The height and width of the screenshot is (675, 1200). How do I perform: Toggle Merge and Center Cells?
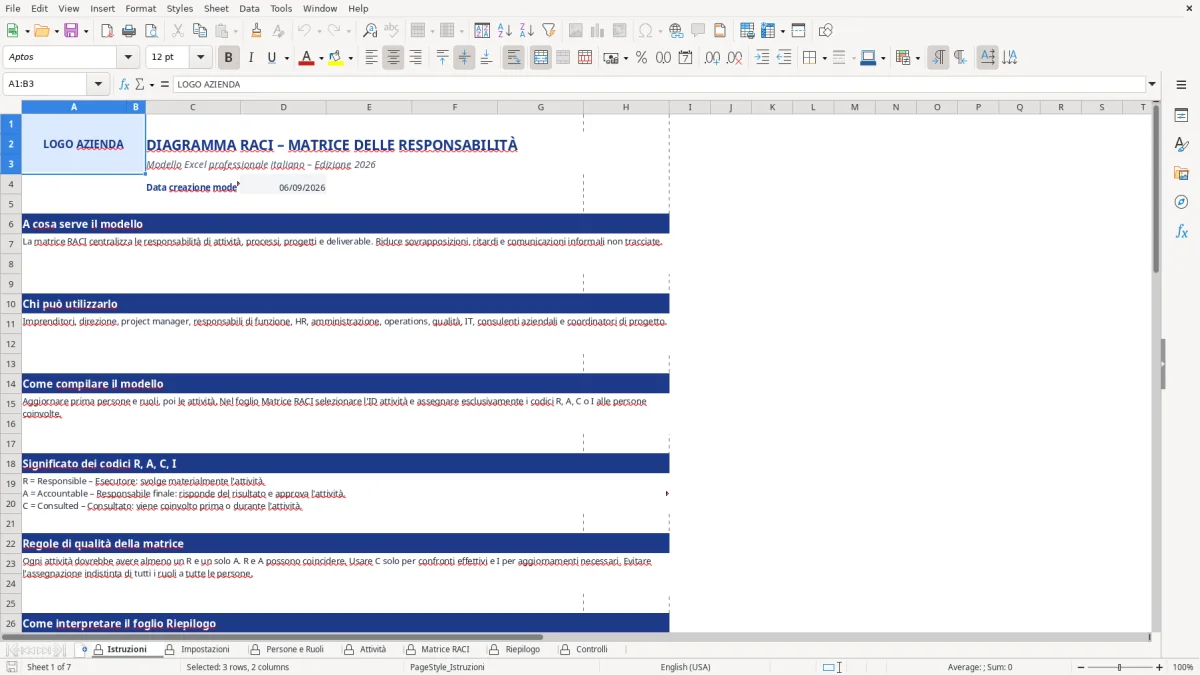pos(541,58)
